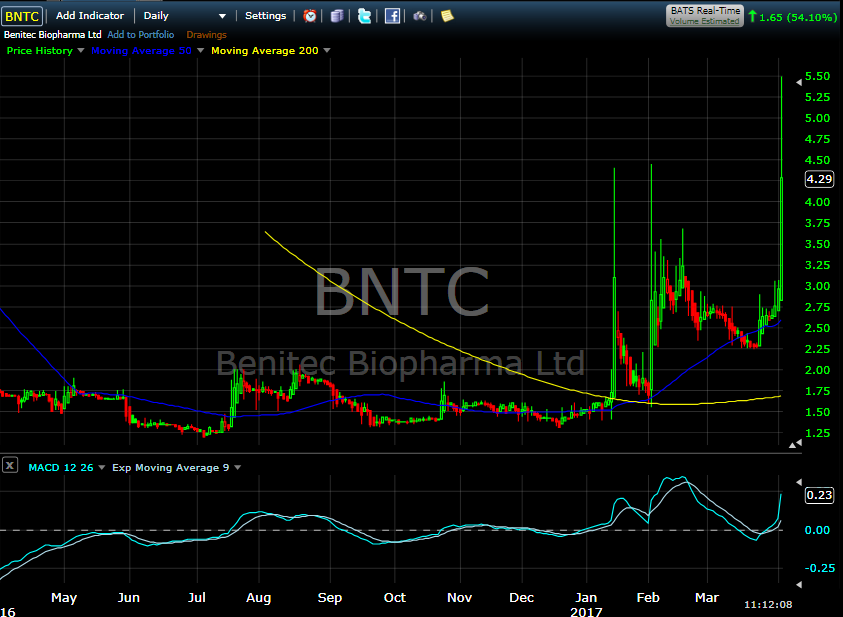Viewport: 843px width, 617px height.
Task: Share chart via the Twitter icon
Action: pyautogui.click(x=365, y=16)
